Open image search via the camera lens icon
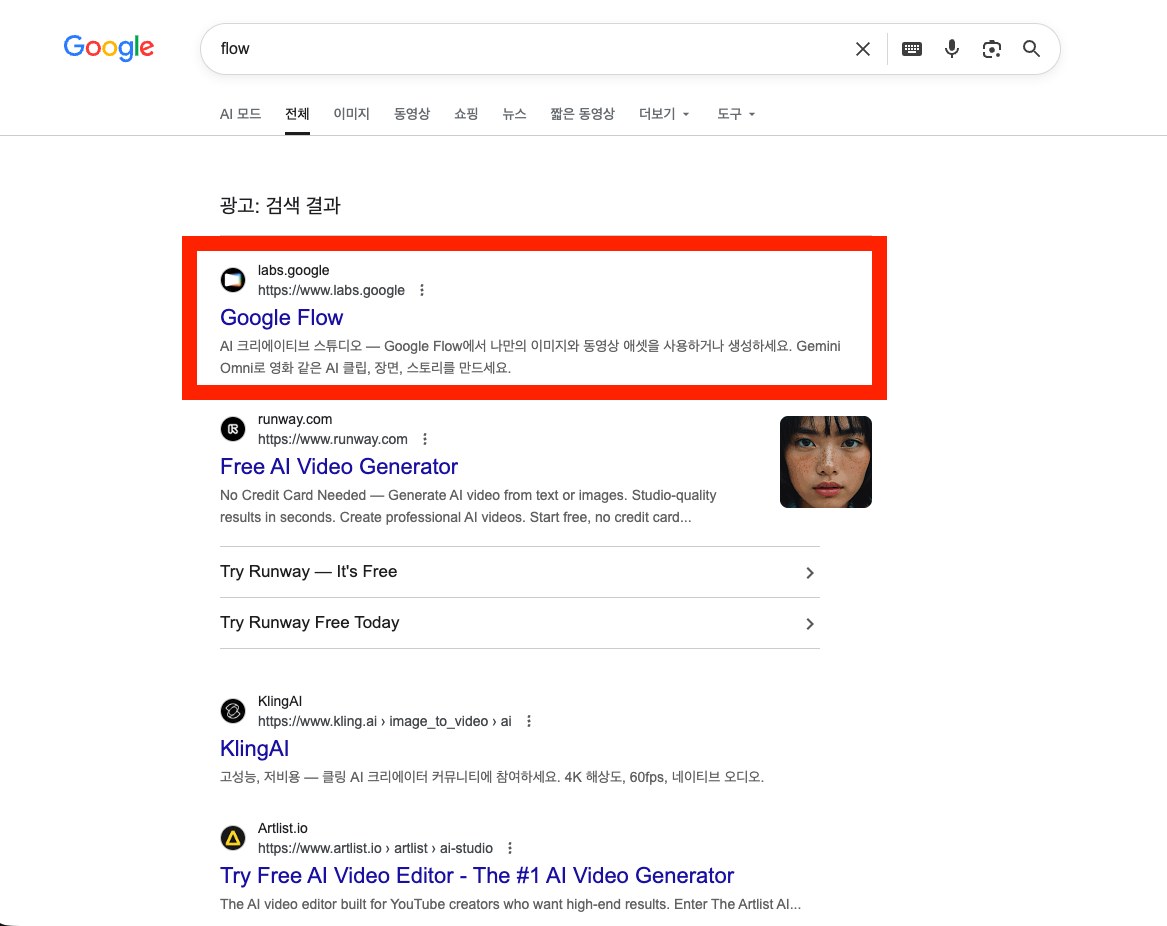This screenshot has height=926, width=1167. [x=991, y=49]
